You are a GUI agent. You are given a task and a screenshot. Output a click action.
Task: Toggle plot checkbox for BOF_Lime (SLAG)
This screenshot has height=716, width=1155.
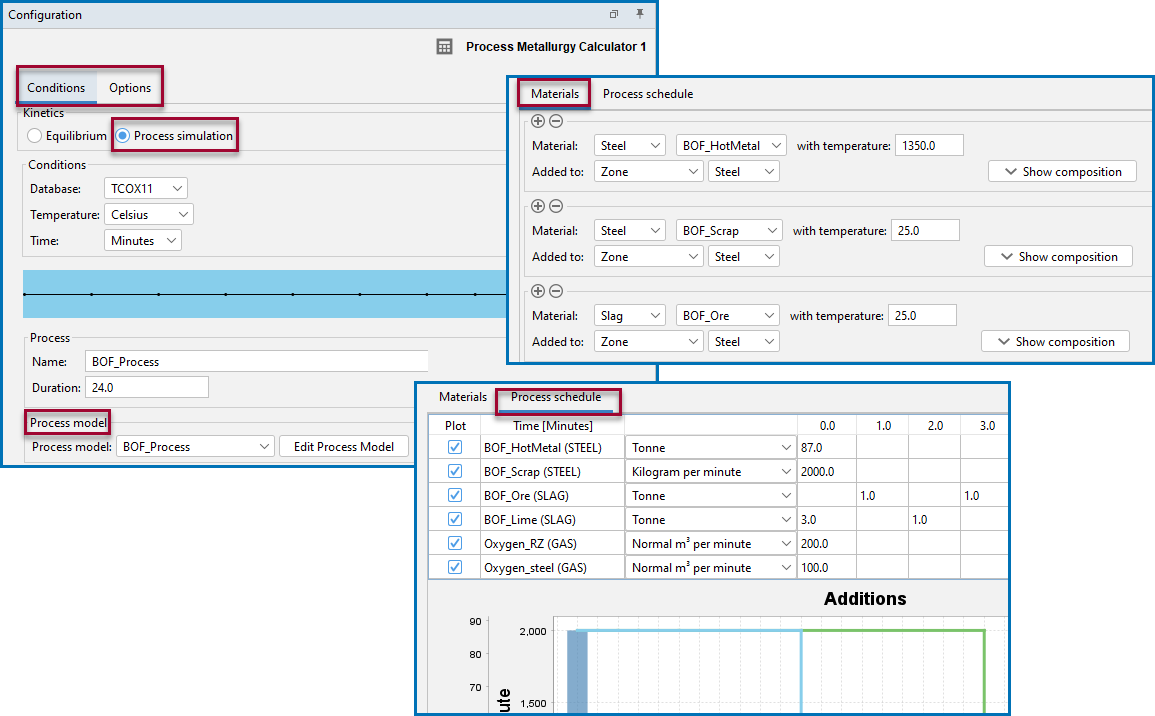455,519
